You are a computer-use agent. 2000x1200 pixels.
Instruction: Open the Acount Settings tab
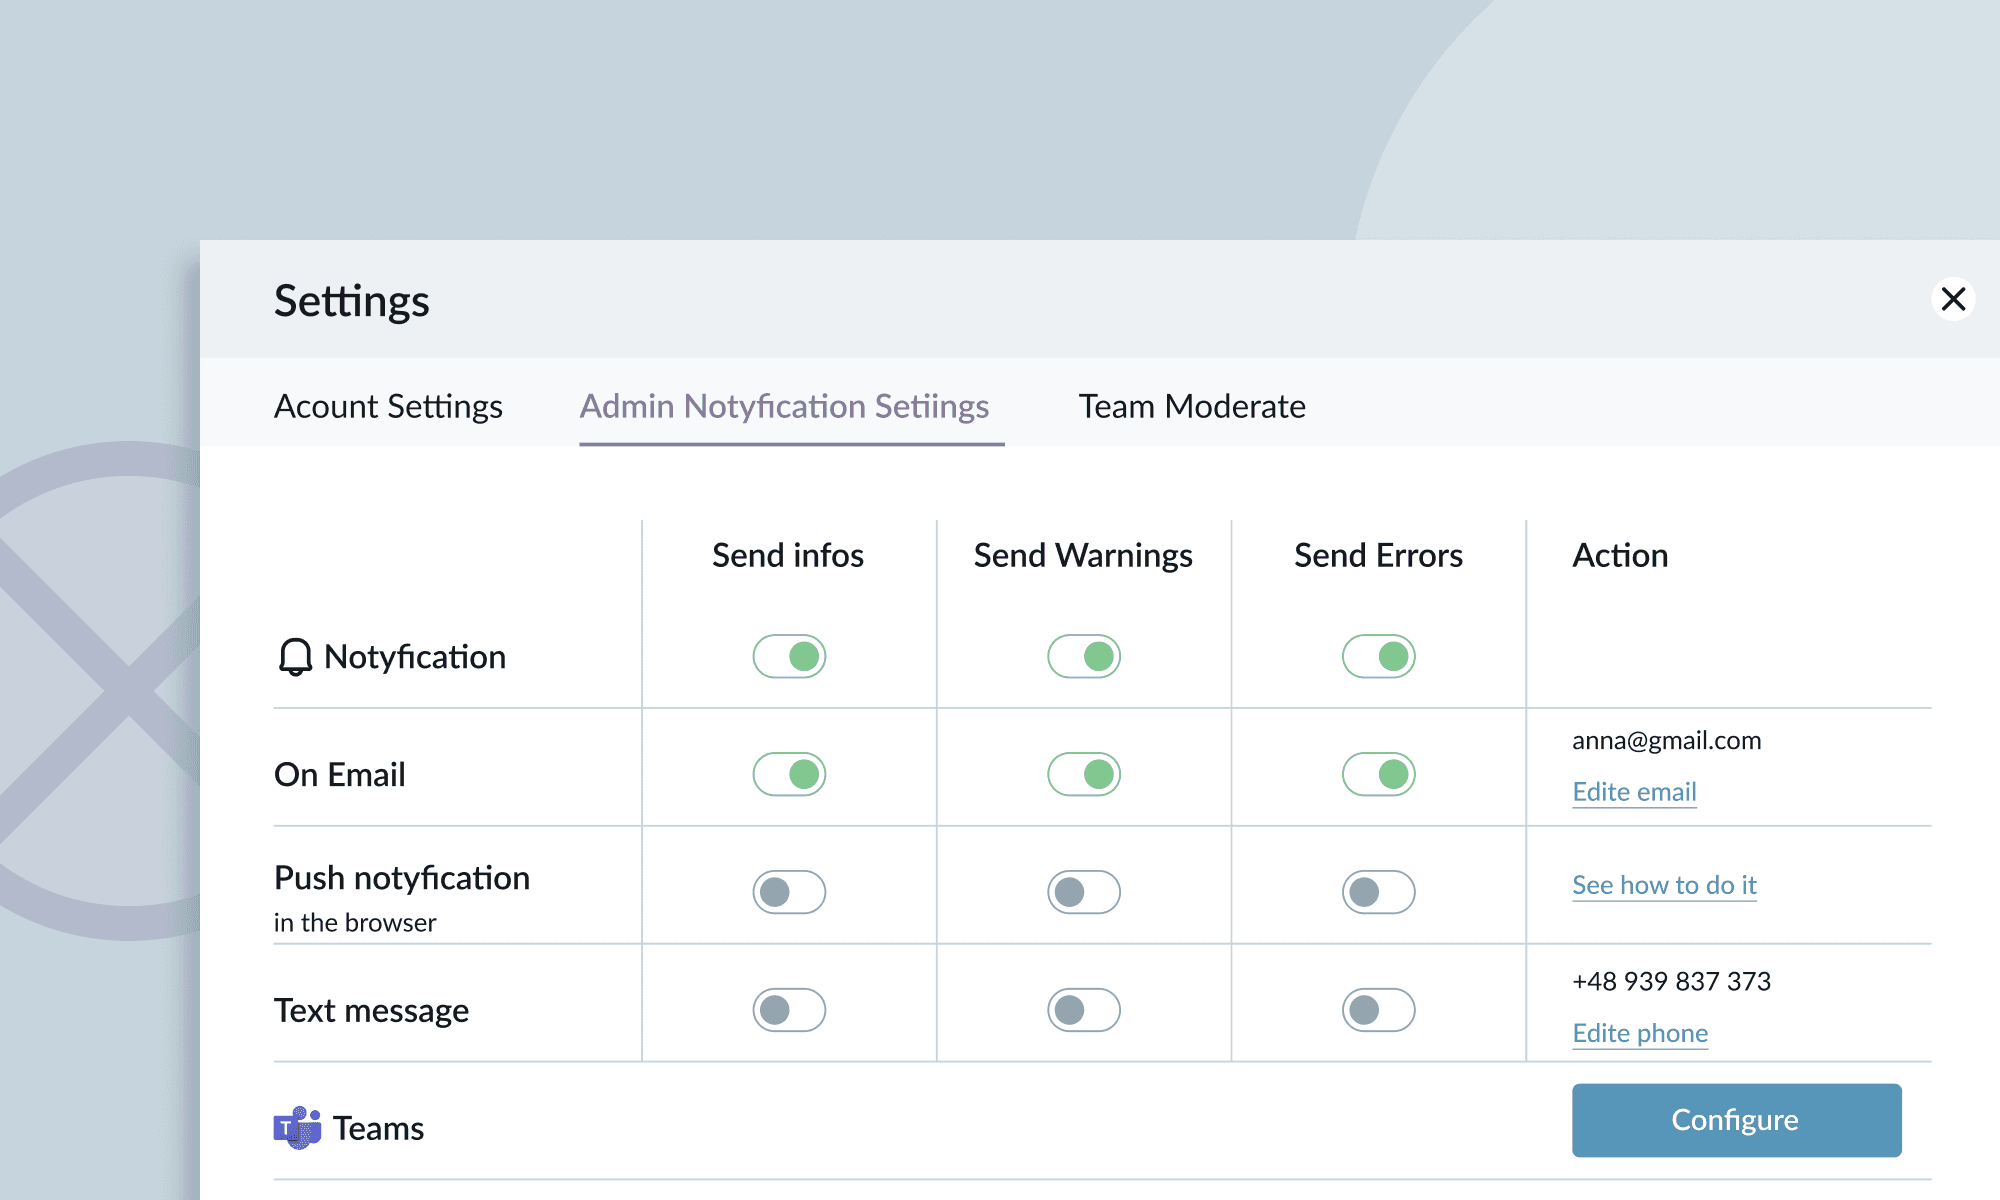coord(388,406)
